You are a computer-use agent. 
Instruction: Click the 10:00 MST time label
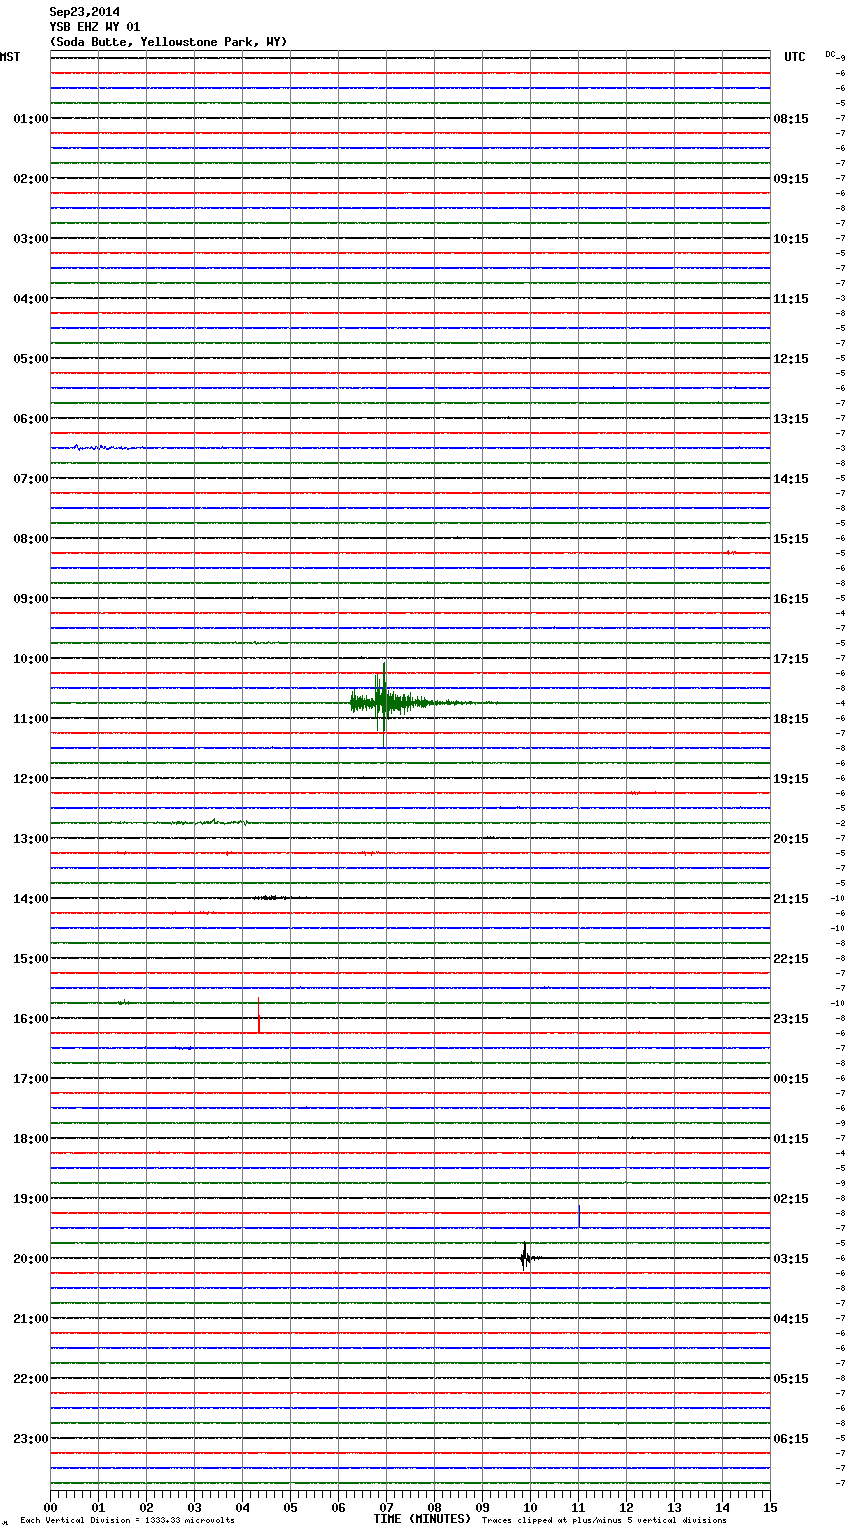coord(31,659)
